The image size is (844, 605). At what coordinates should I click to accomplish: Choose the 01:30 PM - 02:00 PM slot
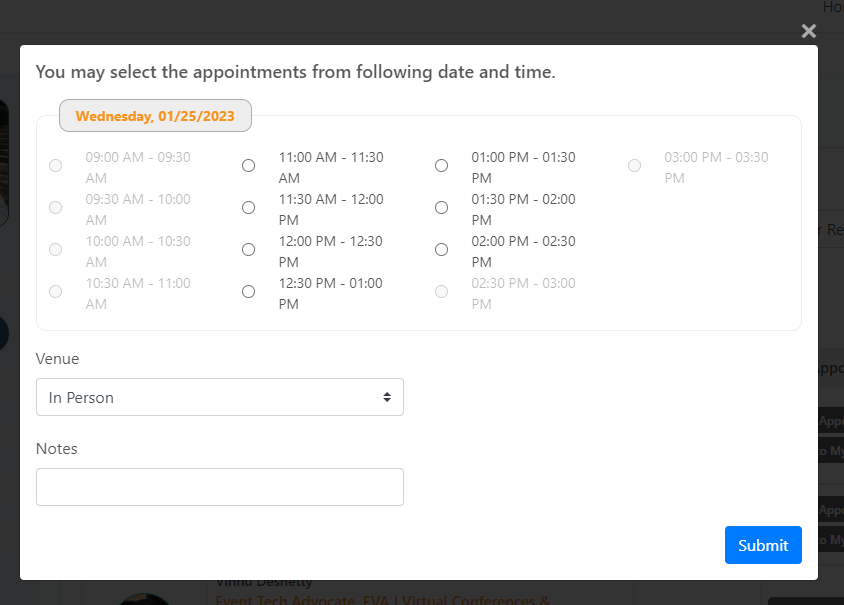click(442, 208)
